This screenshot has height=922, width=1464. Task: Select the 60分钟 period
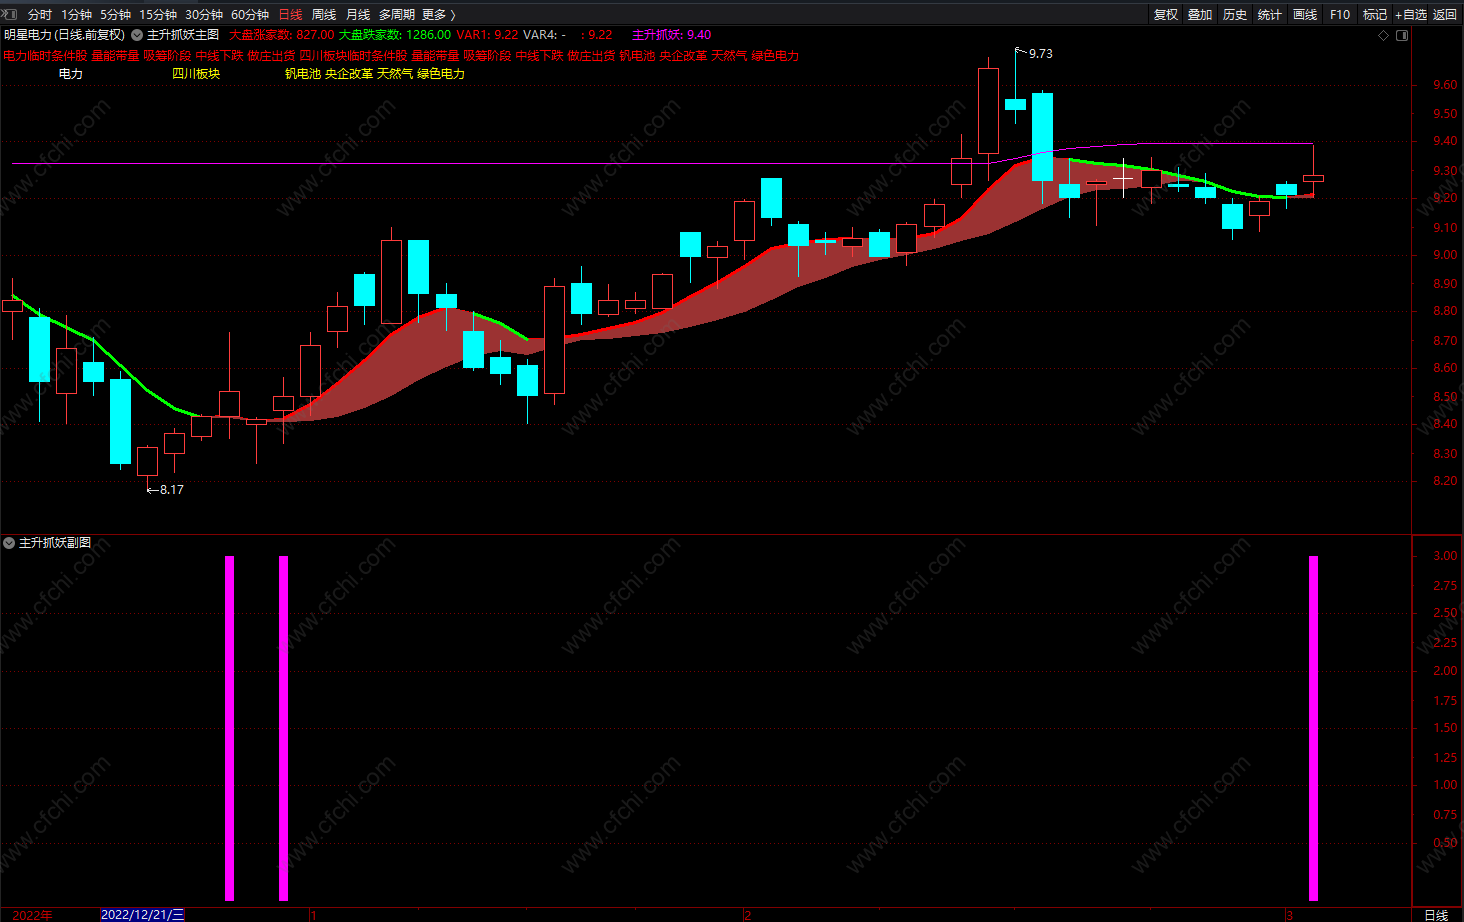(x=250, y=15)
